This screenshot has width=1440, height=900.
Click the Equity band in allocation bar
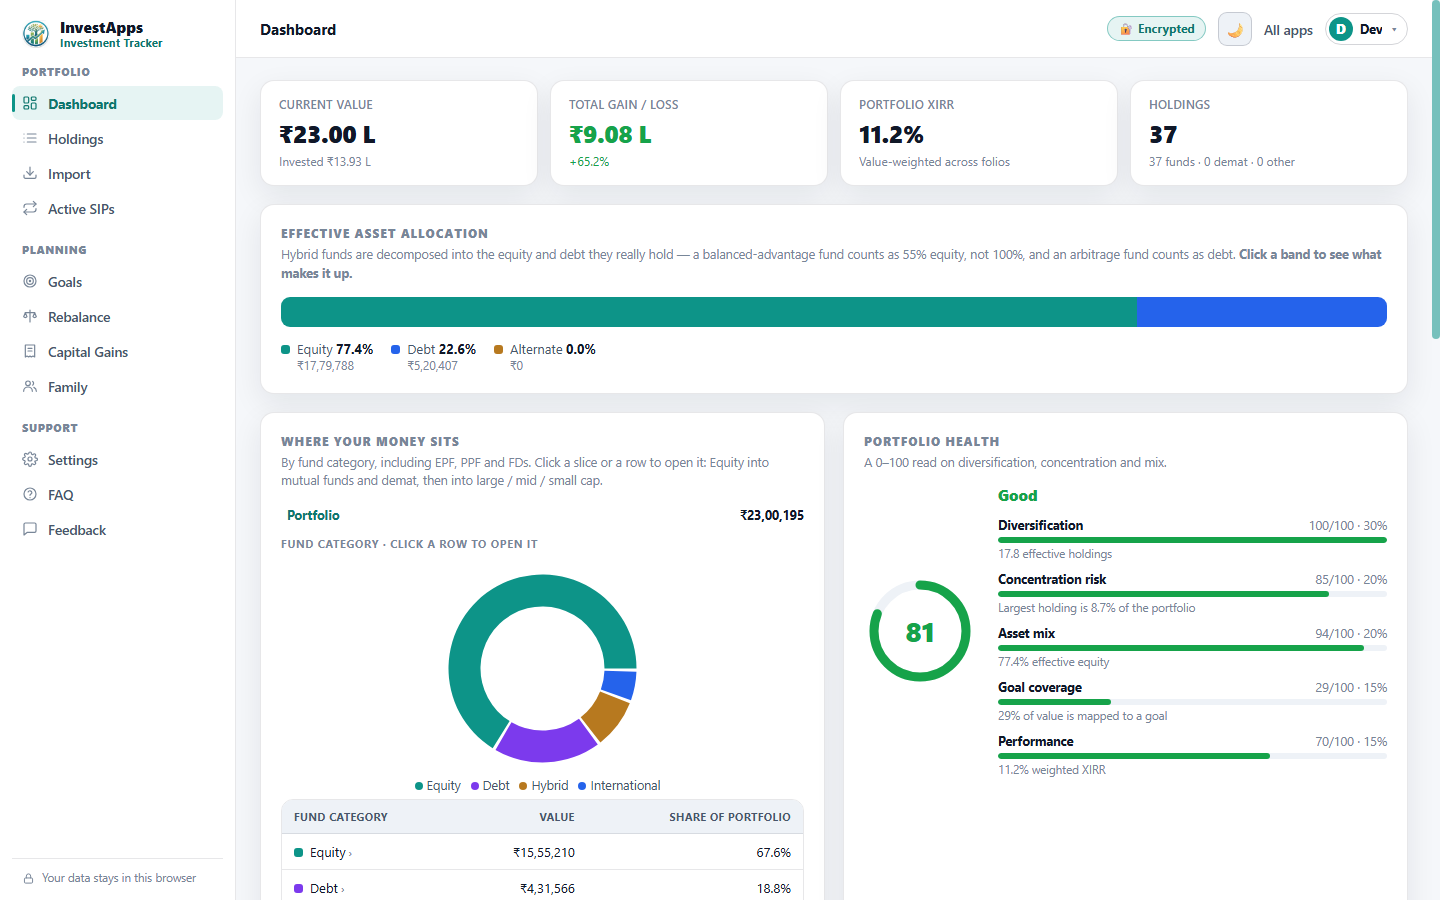coord(709,312)
